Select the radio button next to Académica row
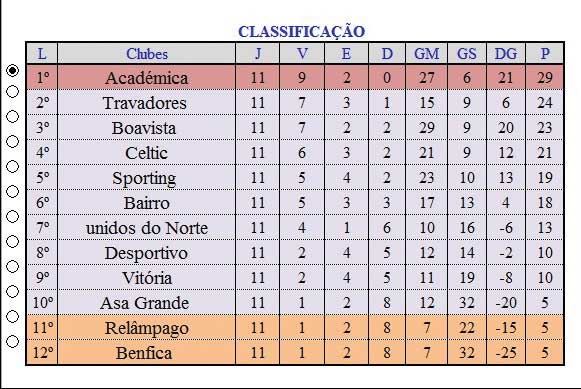 click(x=13, y=70)
